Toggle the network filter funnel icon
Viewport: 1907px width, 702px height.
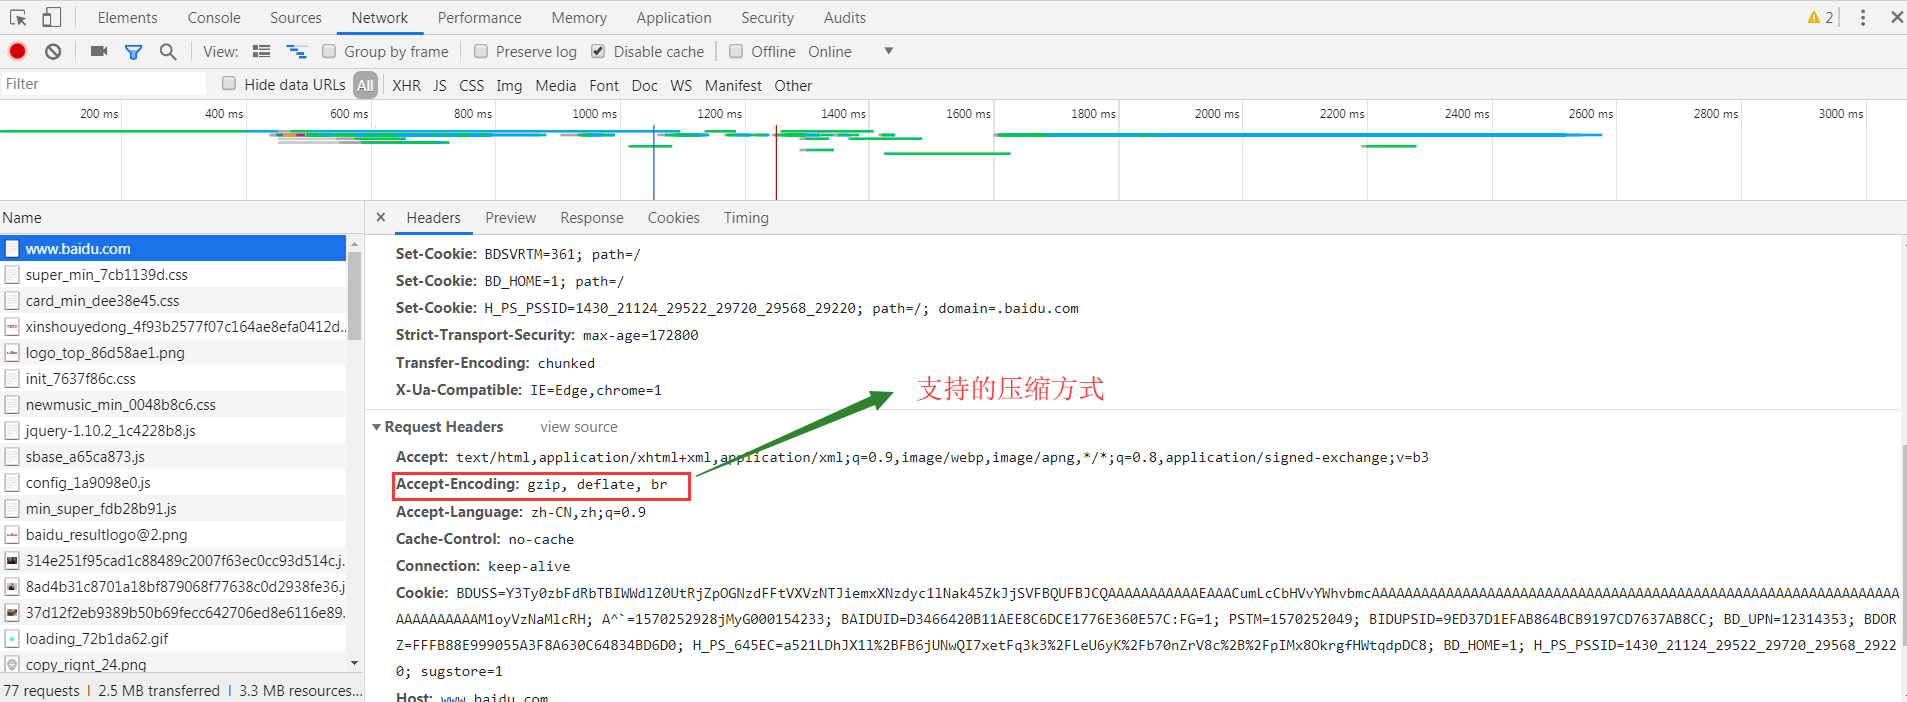point(133,51)
